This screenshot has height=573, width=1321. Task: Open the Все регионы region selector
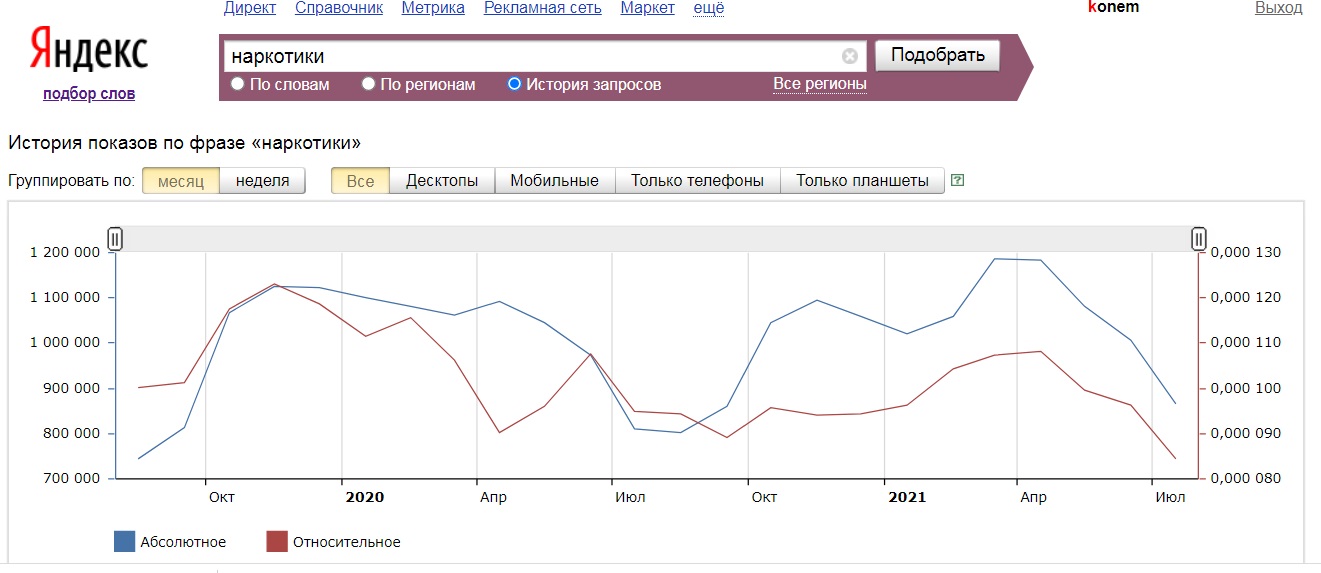click(x=819, y=84)
